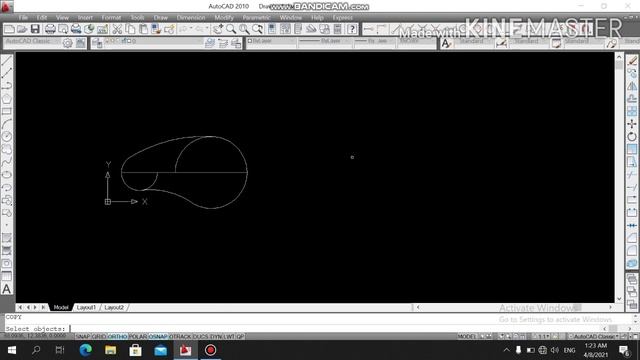This screenshot has height=360, width=640.
Task: Open annotation scale 1:1 dropdown
Action: [543, 337]
